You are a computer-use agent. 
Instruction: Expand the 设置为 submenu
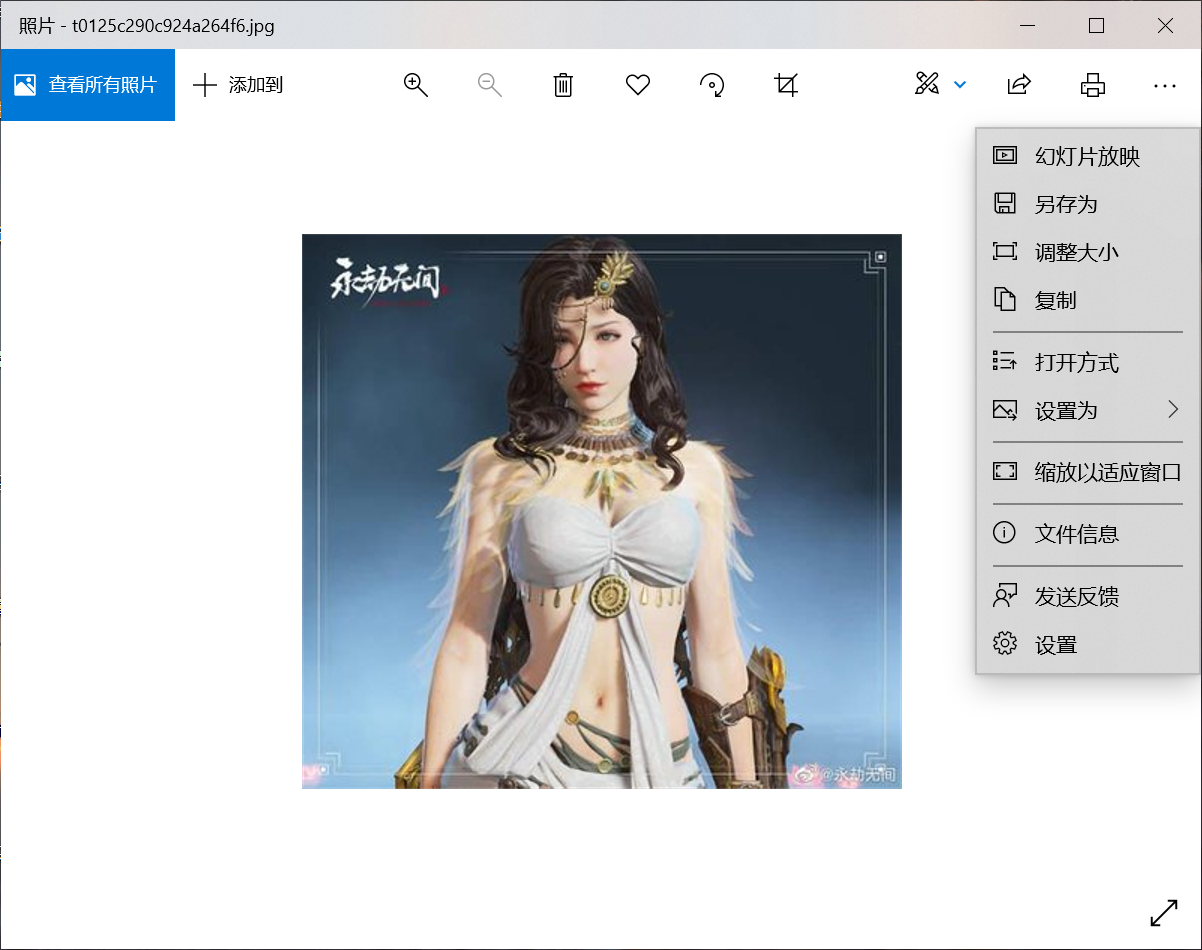tap(1088, 410)
